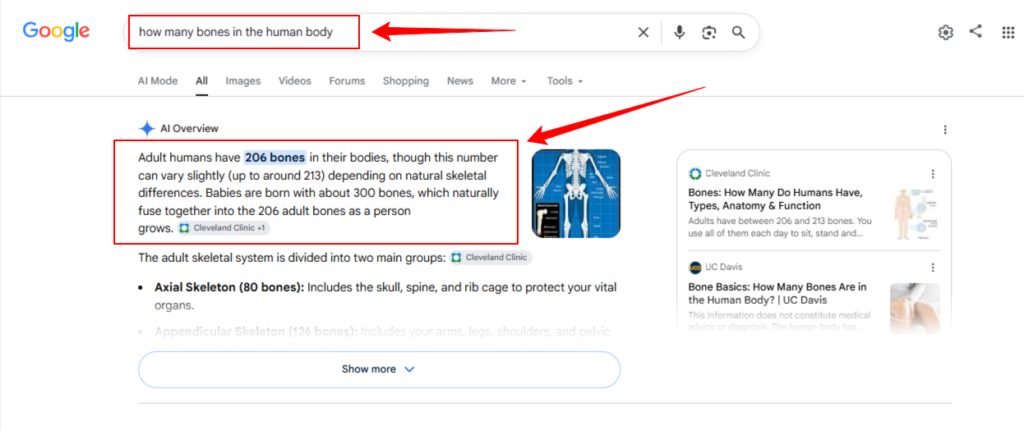The image size is (1024, 431).
Task: Switch to News tab
Action: point(460,81)
